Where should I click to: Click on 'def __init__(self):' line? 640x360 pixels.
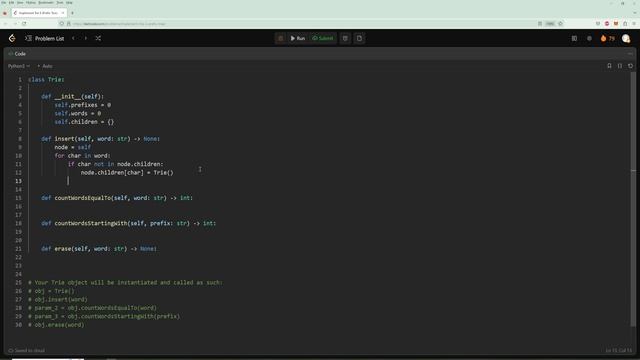click(73, 96)
